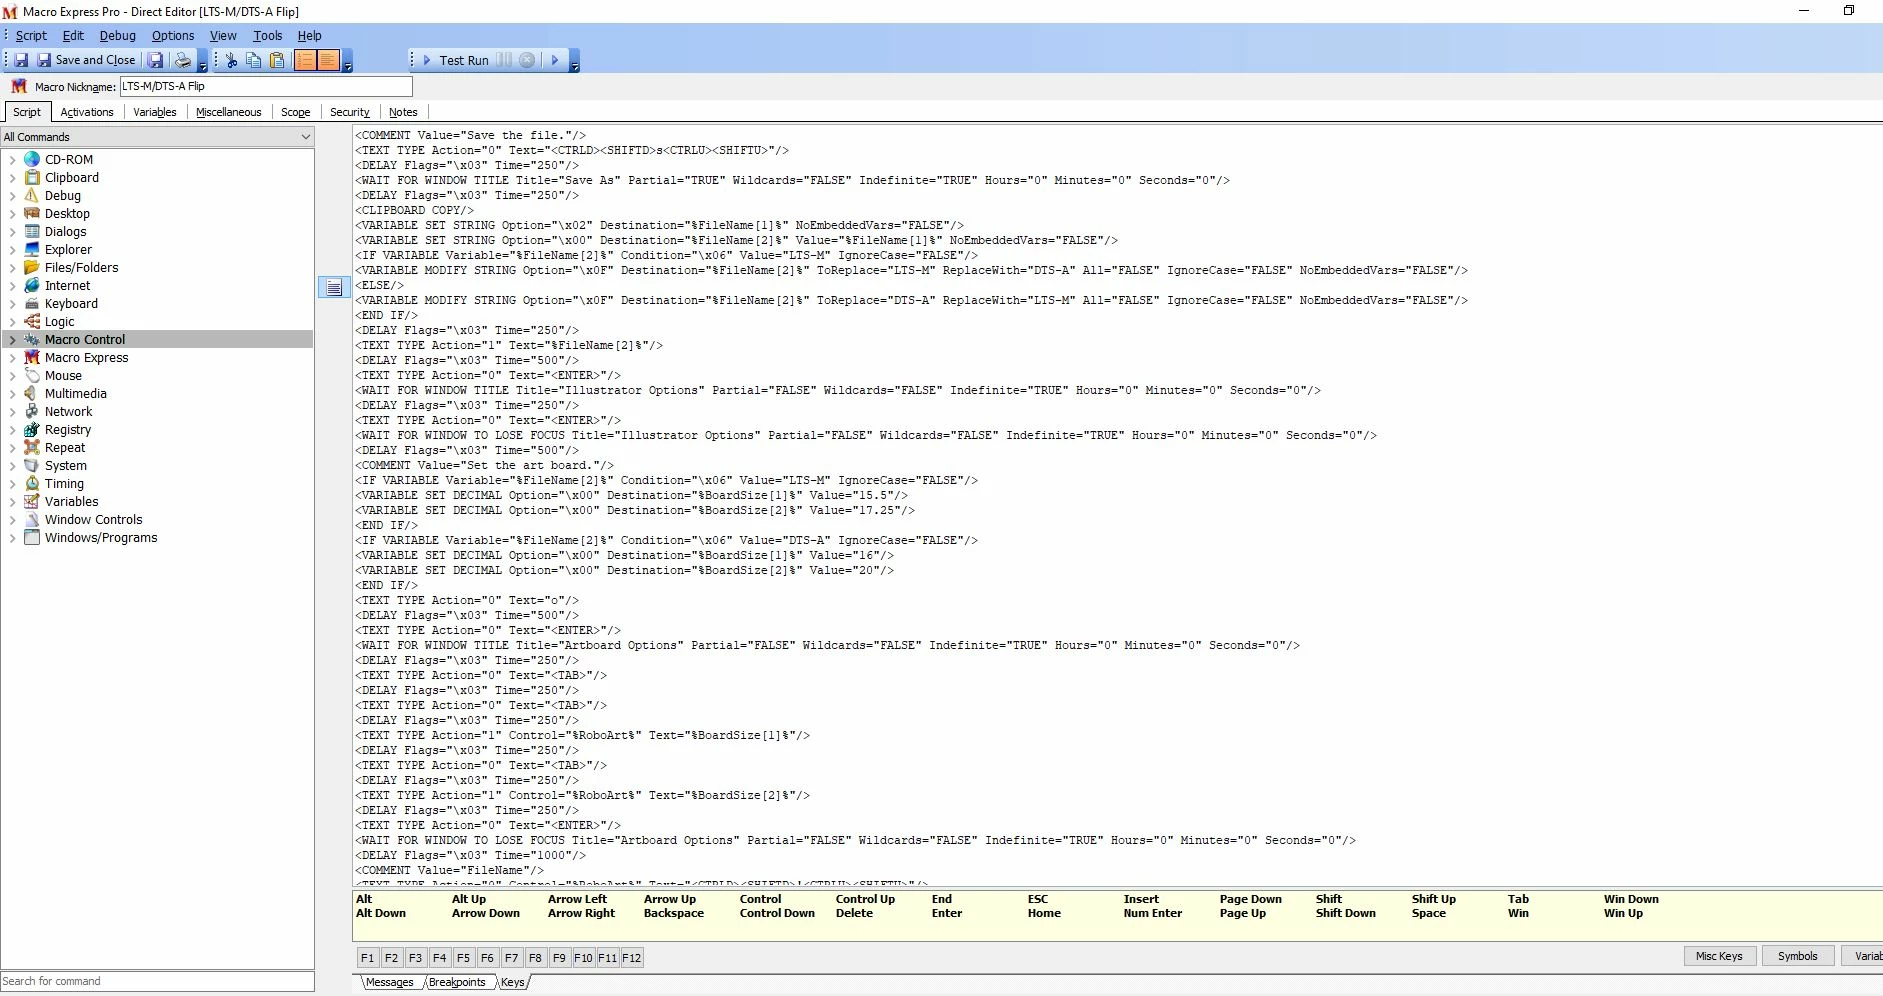Open the Debug menu
The height and width of the screenshot is (996, 1883).
tap(117, 35)
